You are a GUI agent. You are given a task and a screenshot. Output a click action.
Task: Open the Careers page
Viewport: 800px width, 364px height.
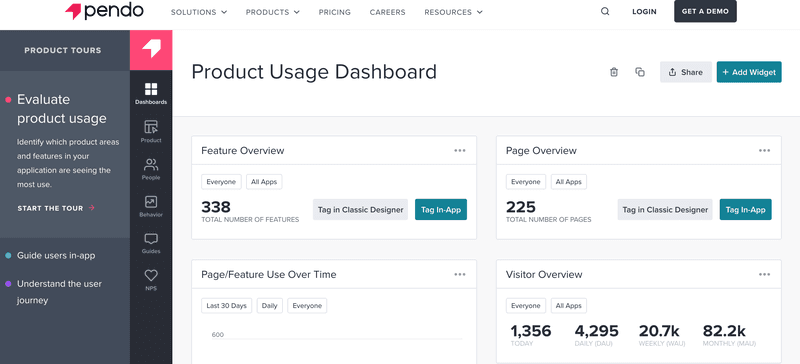pos(388,12)
